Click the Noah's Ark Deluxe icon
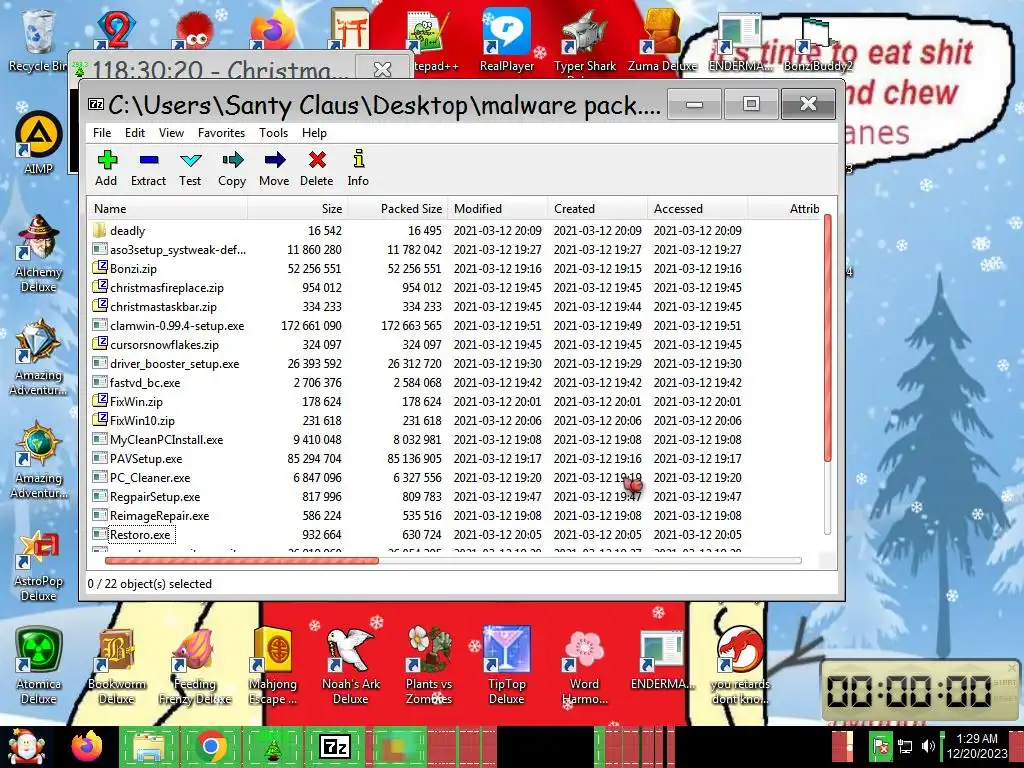1024x768 pixels. (351, 666)
